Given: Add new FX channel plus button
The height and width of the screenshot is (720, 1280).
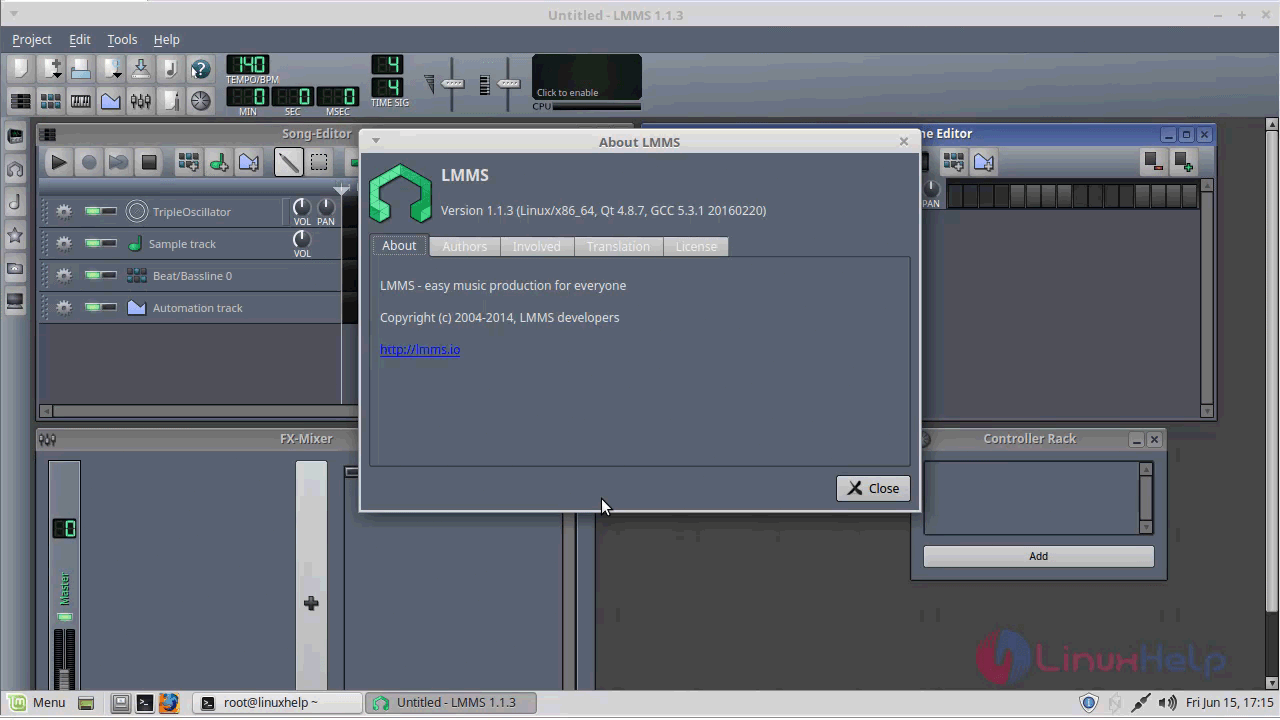Looking at the screenshot, I should pyautogui.click(x=311, y=603).
